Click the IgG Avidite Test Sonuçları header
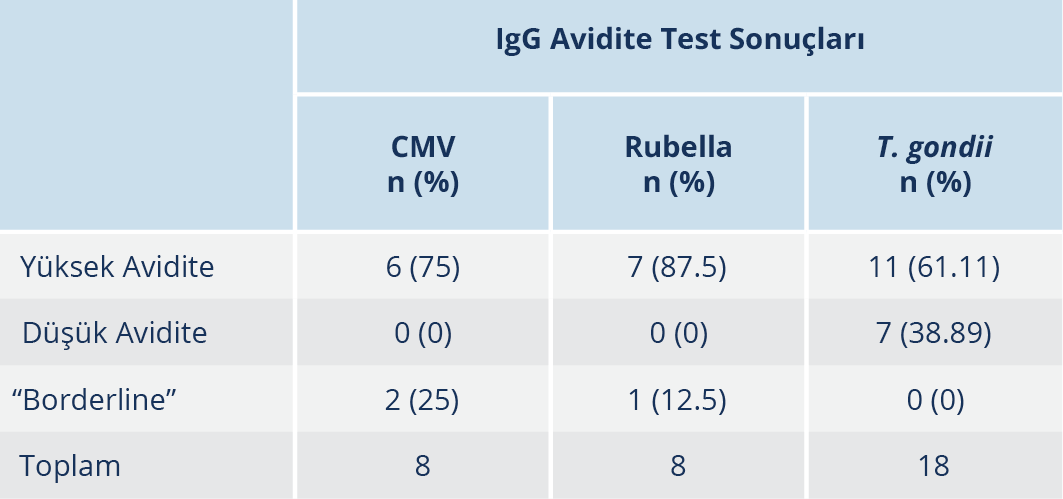Viewport: 1063px width, 499px height. click(680, 41)
